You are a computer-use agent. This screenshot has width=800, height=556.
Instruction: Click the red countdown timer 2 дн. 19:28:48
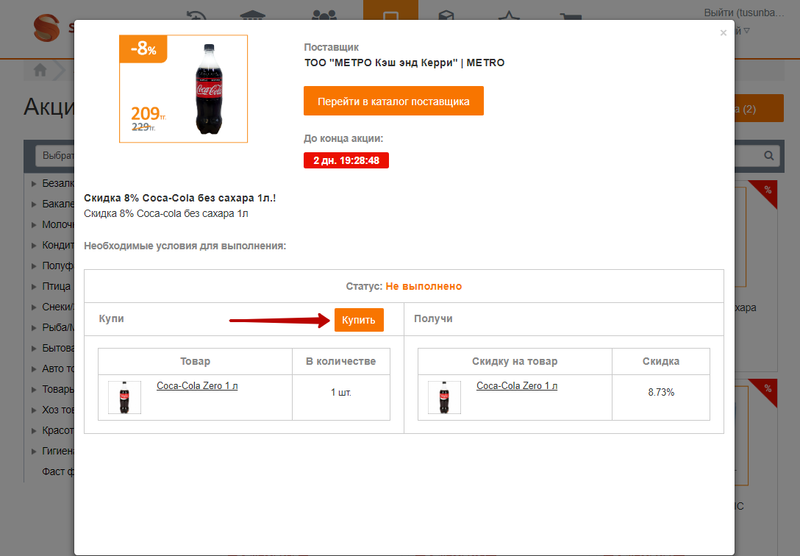[346, 160]
